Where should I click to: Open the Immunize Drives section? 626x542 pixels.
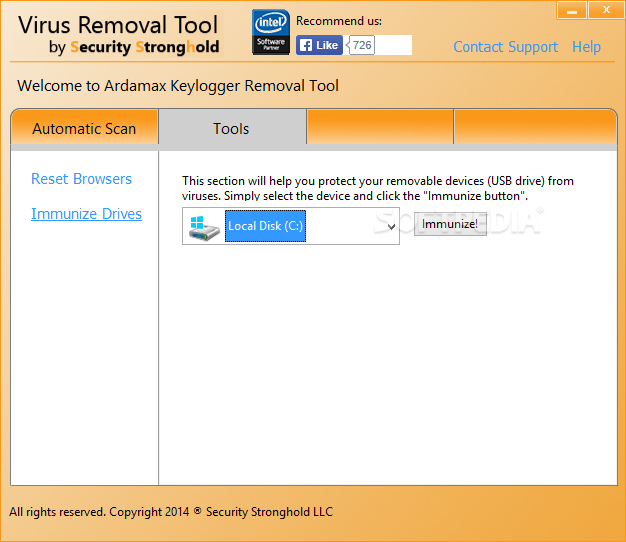[86, 214]
